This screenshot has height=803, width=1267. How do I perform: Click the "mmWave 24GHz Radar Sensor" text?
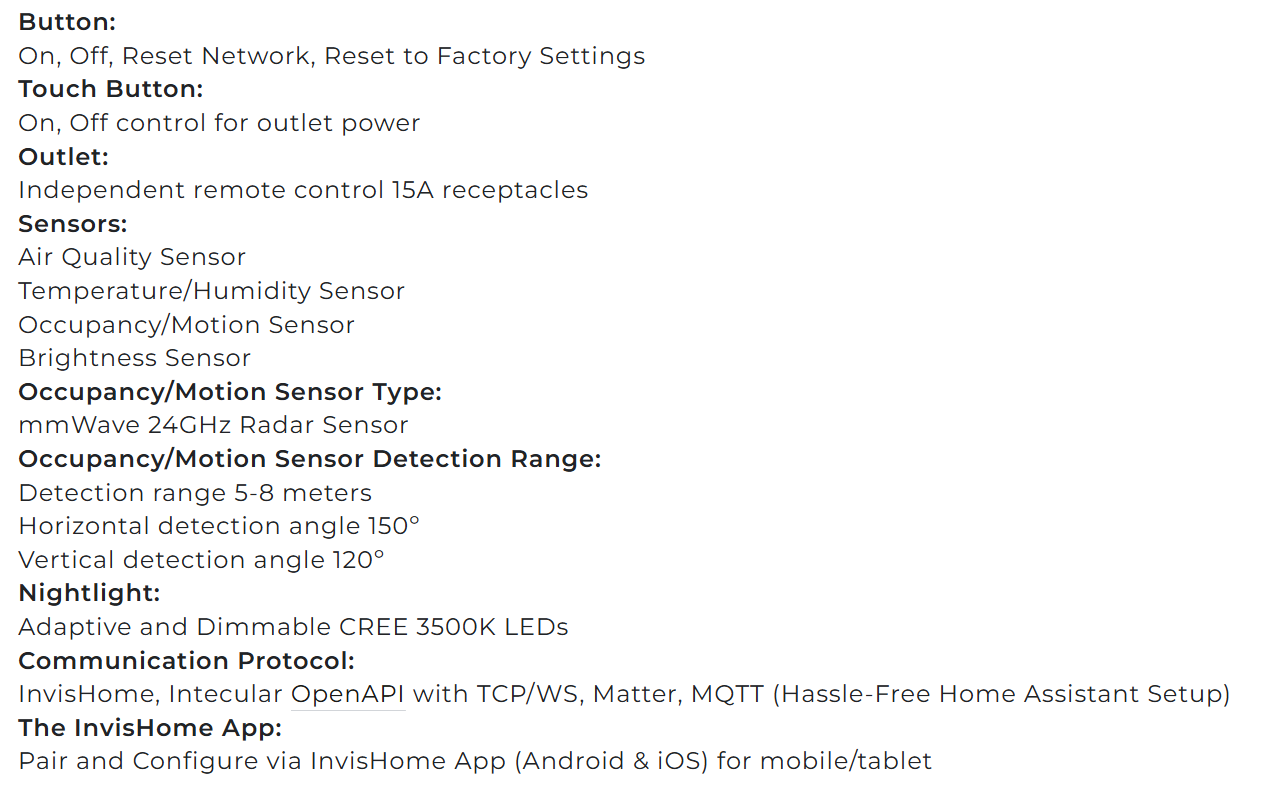click(x=213, y=425)
